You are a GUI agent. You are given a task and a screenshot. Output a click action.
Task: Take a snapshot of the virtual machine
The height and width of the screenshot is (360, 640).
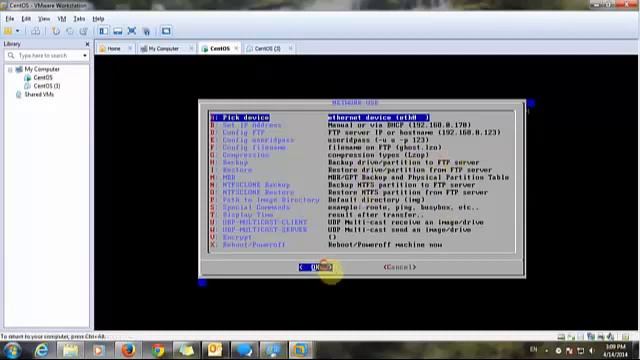(56, 31)
